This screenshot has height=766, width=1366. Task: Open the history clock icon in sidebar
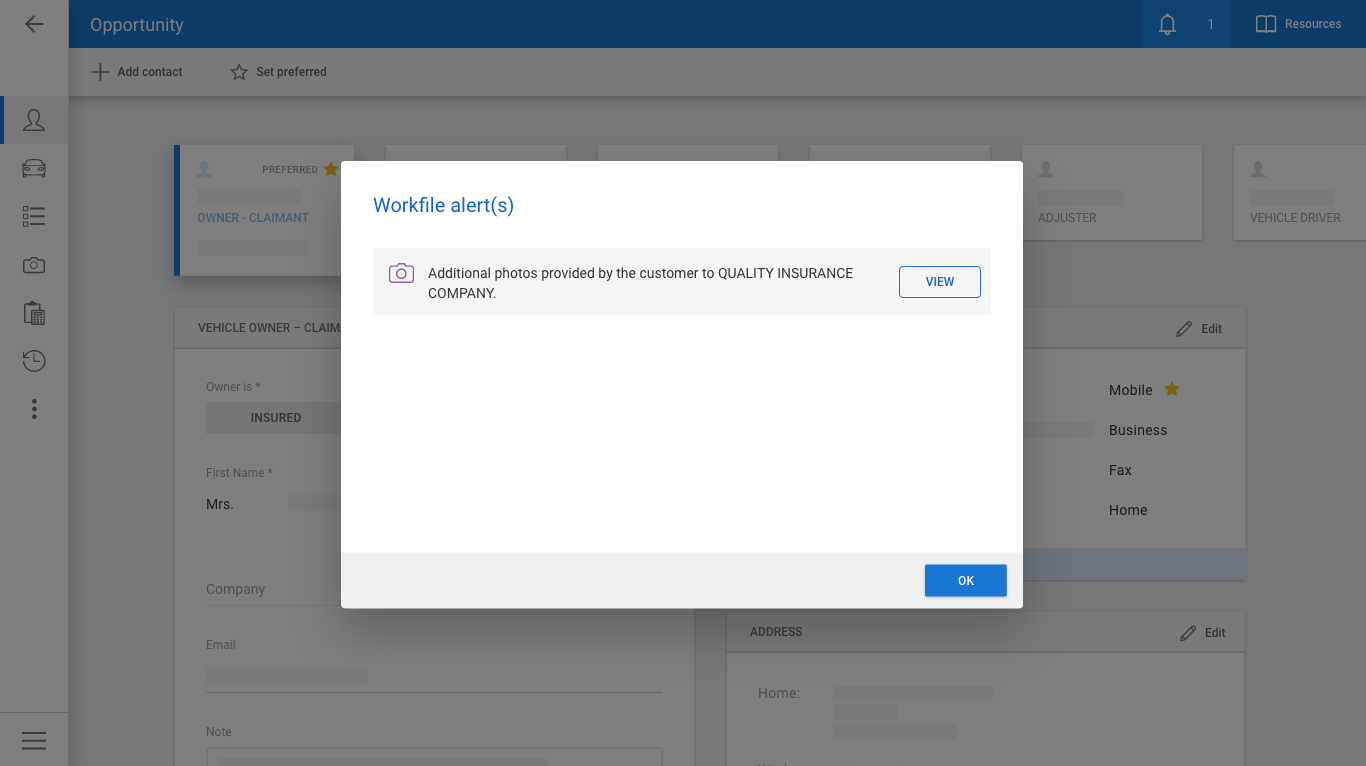click(34, 361)
